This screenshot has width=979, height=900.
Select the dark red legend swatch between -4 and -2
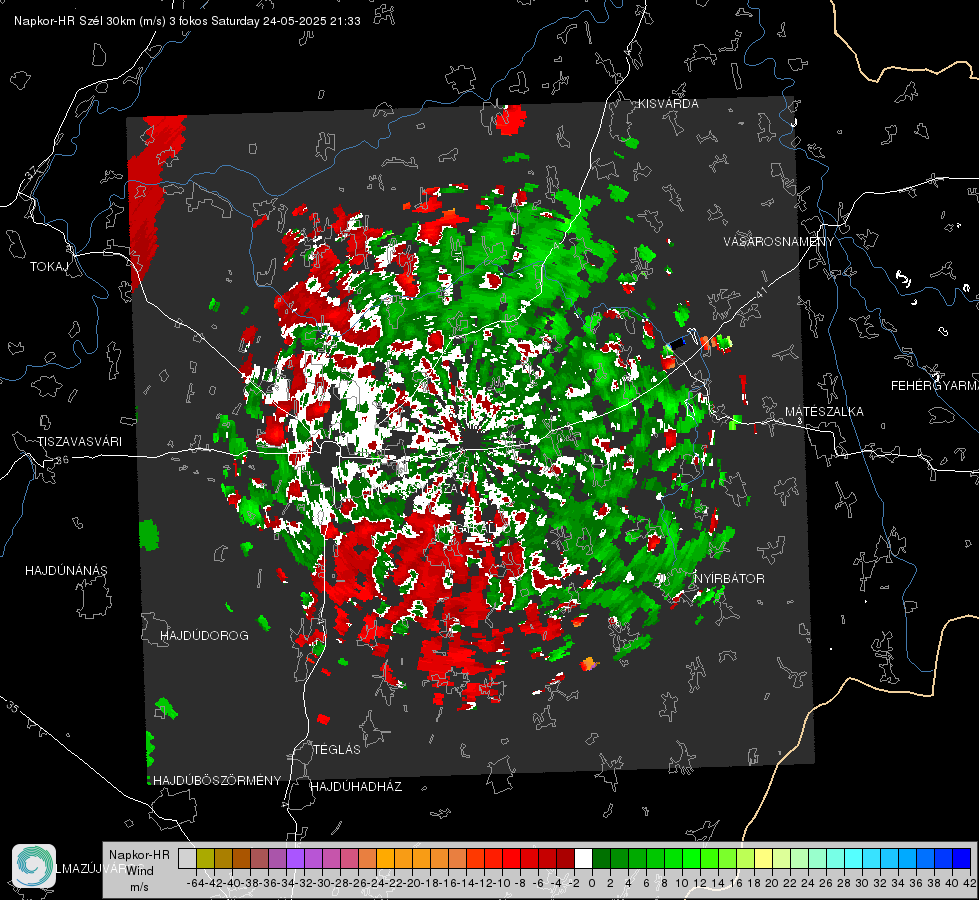pos(566,859)
